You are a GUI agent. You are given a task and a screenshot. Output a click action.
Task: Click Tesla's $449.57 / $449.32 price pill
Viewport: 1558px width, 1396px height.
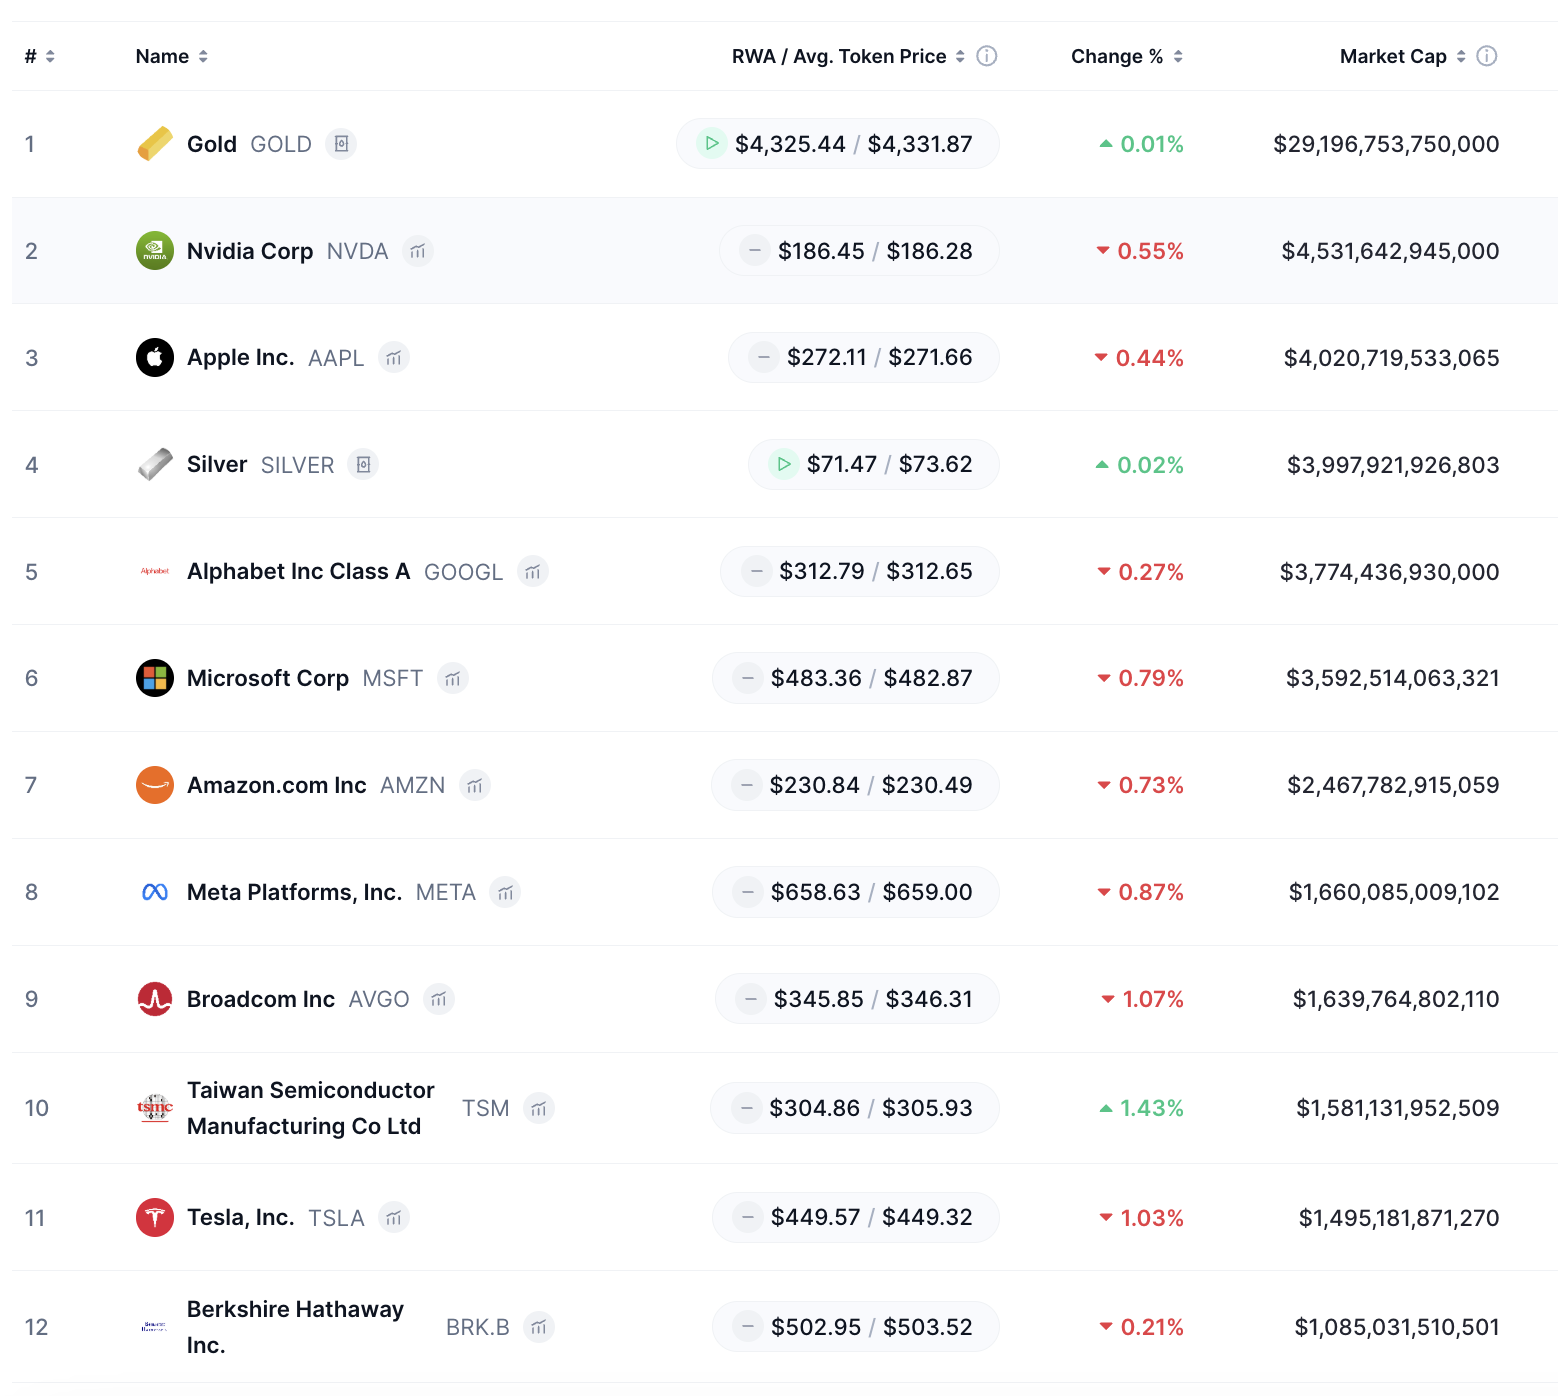click(870, 1218)
